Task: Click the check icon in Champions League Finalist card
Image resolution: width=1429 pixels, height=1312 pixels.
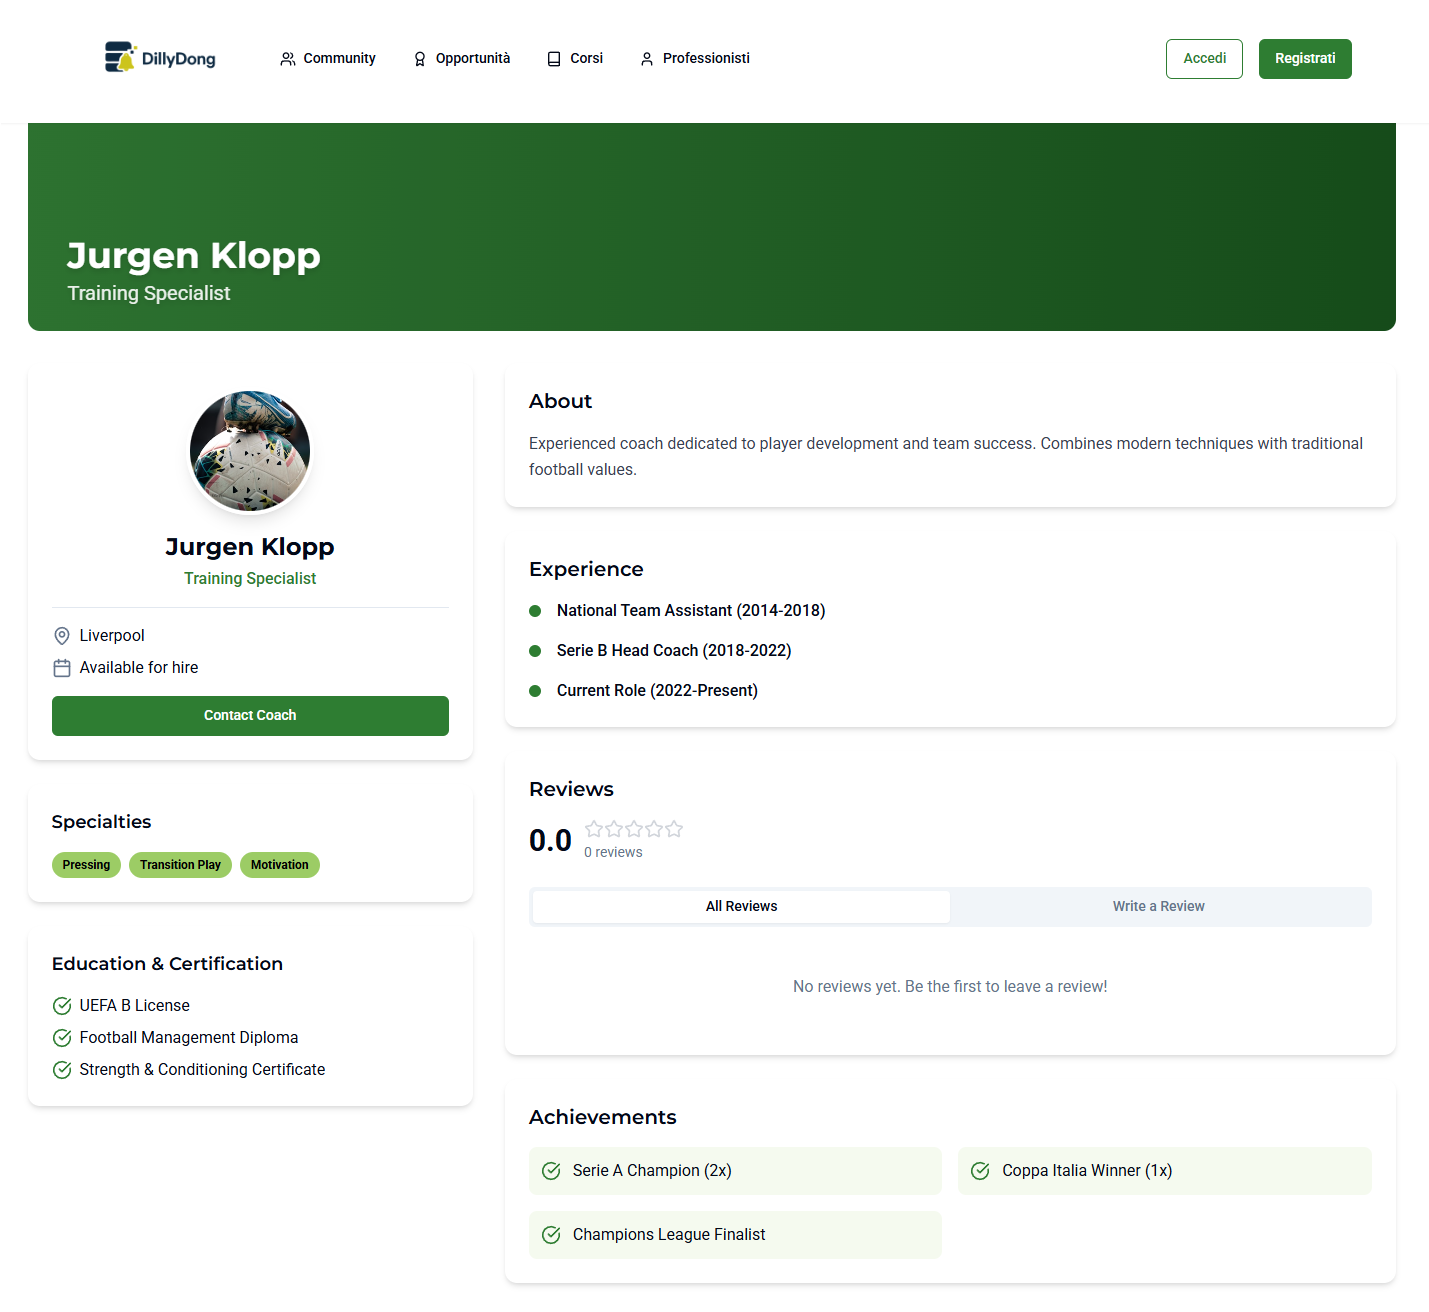Action: 551,1235
